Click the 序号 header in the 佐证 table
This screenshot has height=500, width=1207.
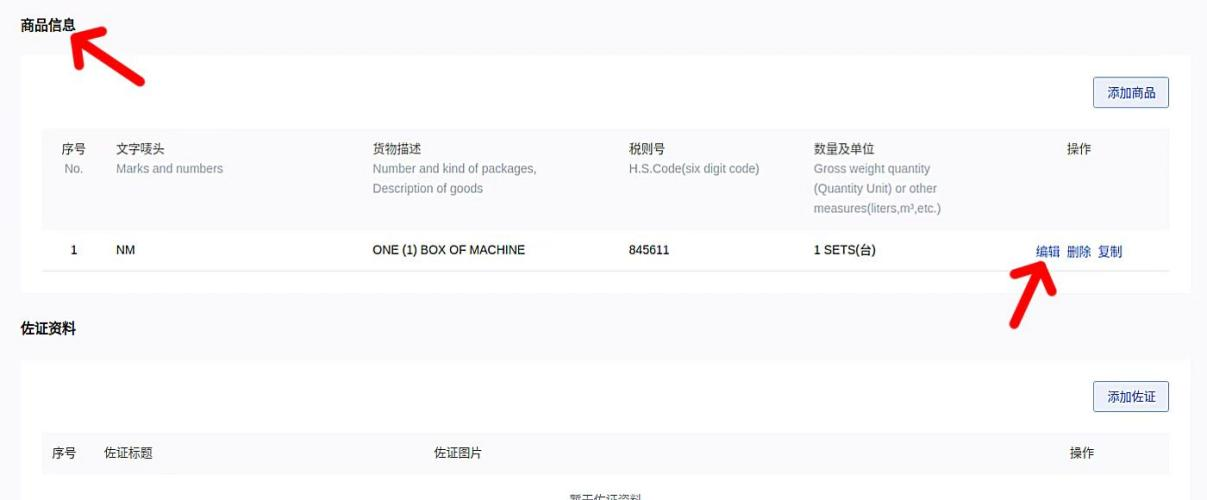coord(64,453)
